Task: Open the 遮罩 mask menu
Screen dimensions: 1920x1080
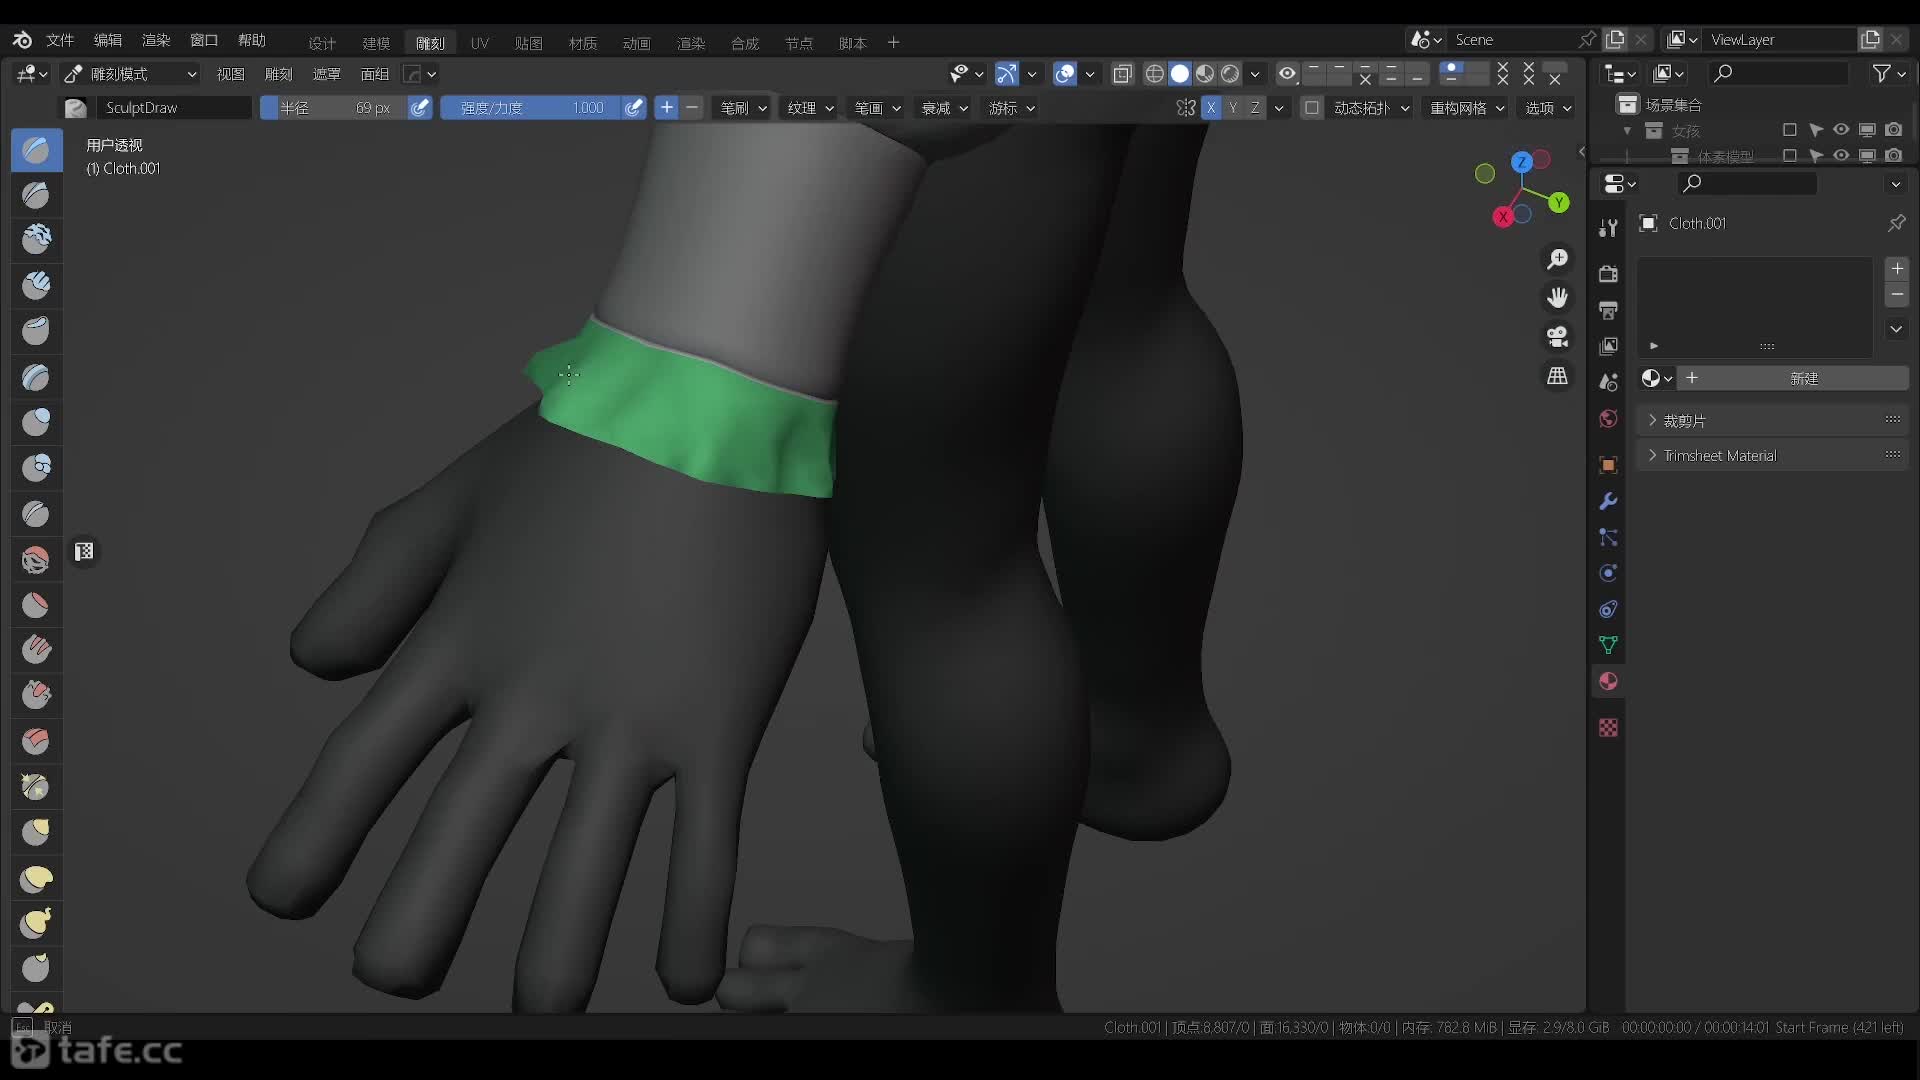Action: coord(326,74)
